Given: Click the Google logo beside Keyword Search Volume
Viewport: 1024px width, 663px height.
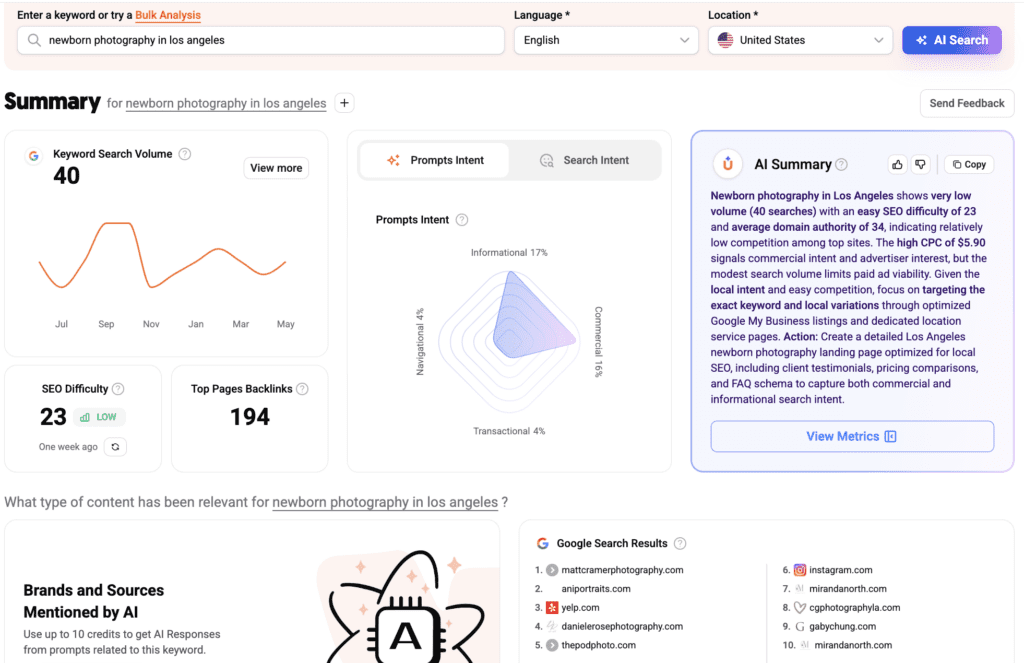Looking at the screenshot, I should pos(34,155).
